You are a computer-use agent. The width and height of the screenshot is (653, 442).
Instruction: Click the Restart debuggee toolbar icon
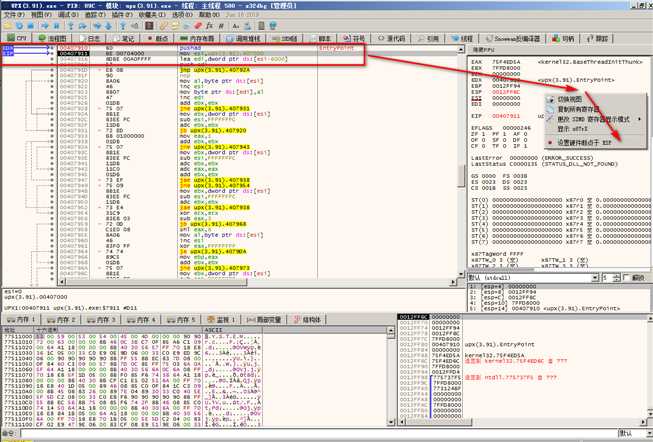(x=19, y=26)
